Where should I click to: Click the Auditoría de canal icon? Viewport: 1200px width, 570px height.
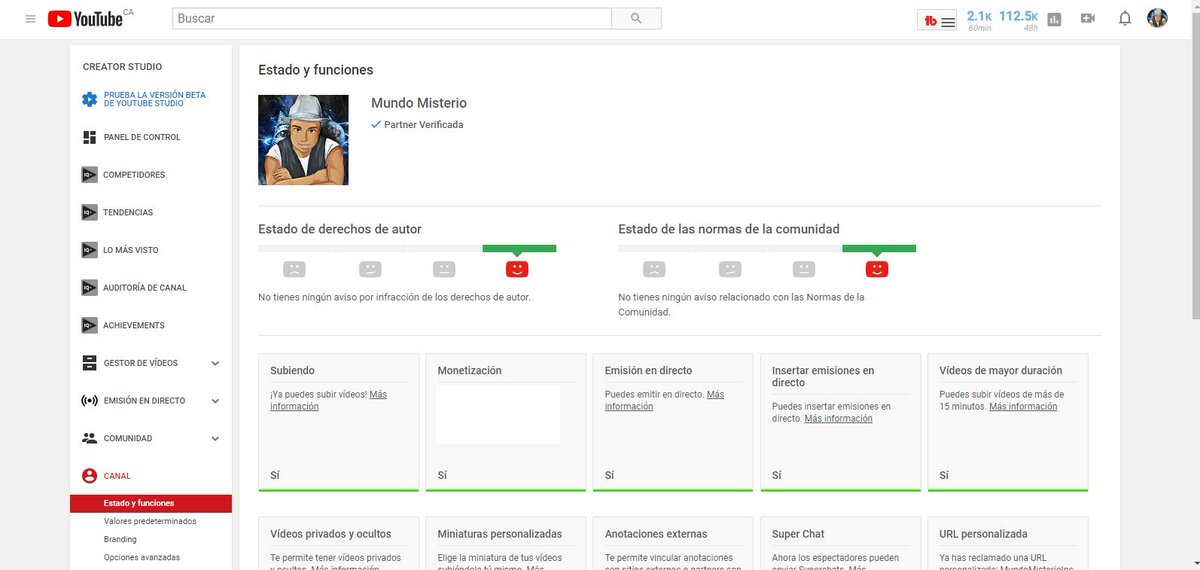90,288
